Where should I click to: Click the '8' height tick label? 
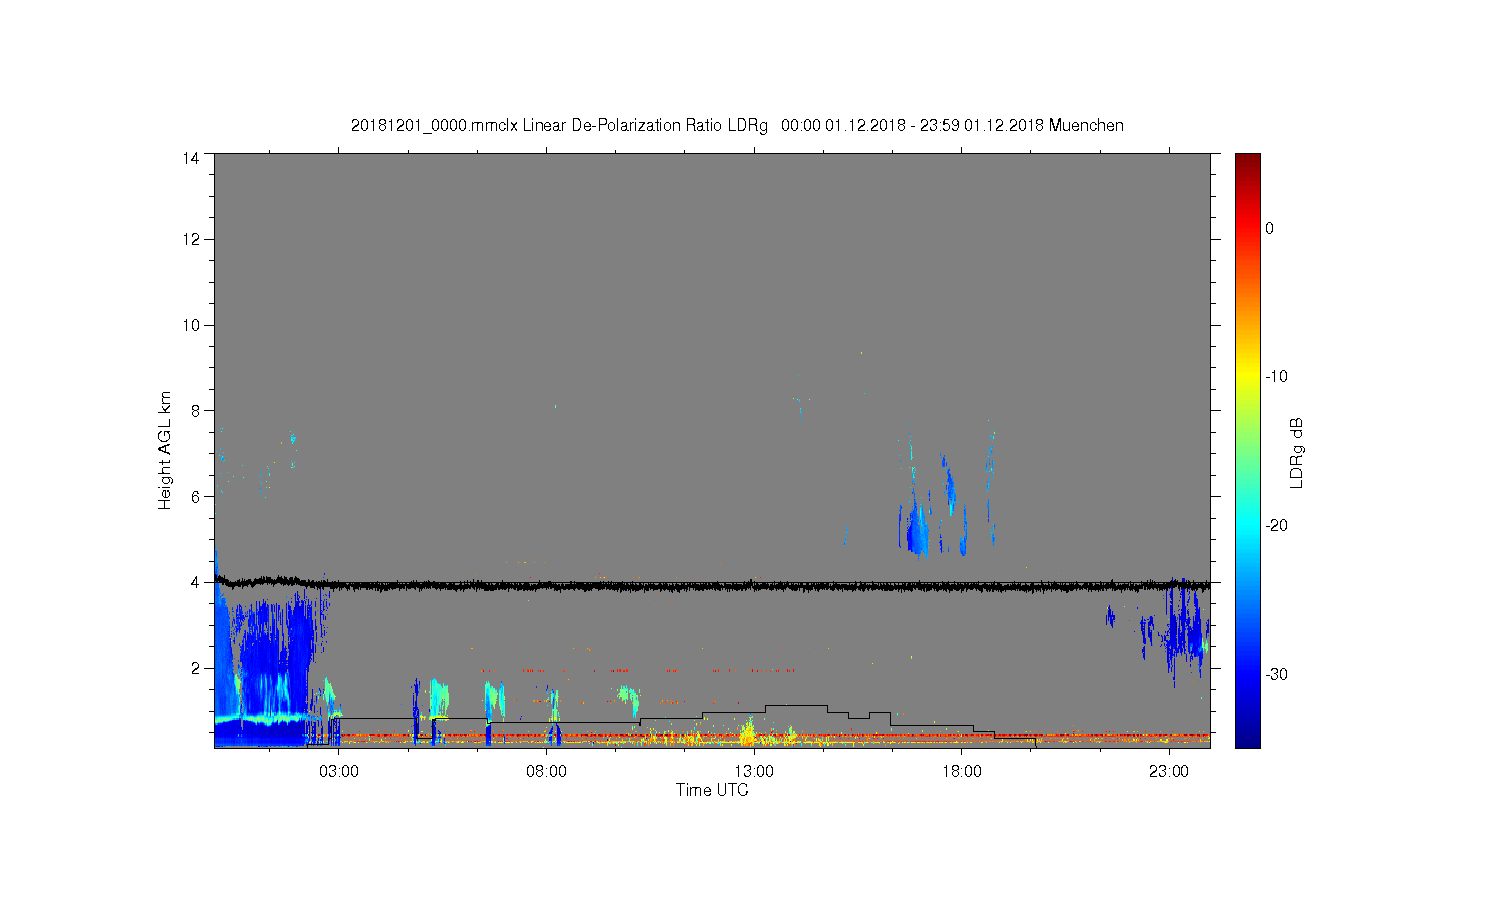(196, 410)
